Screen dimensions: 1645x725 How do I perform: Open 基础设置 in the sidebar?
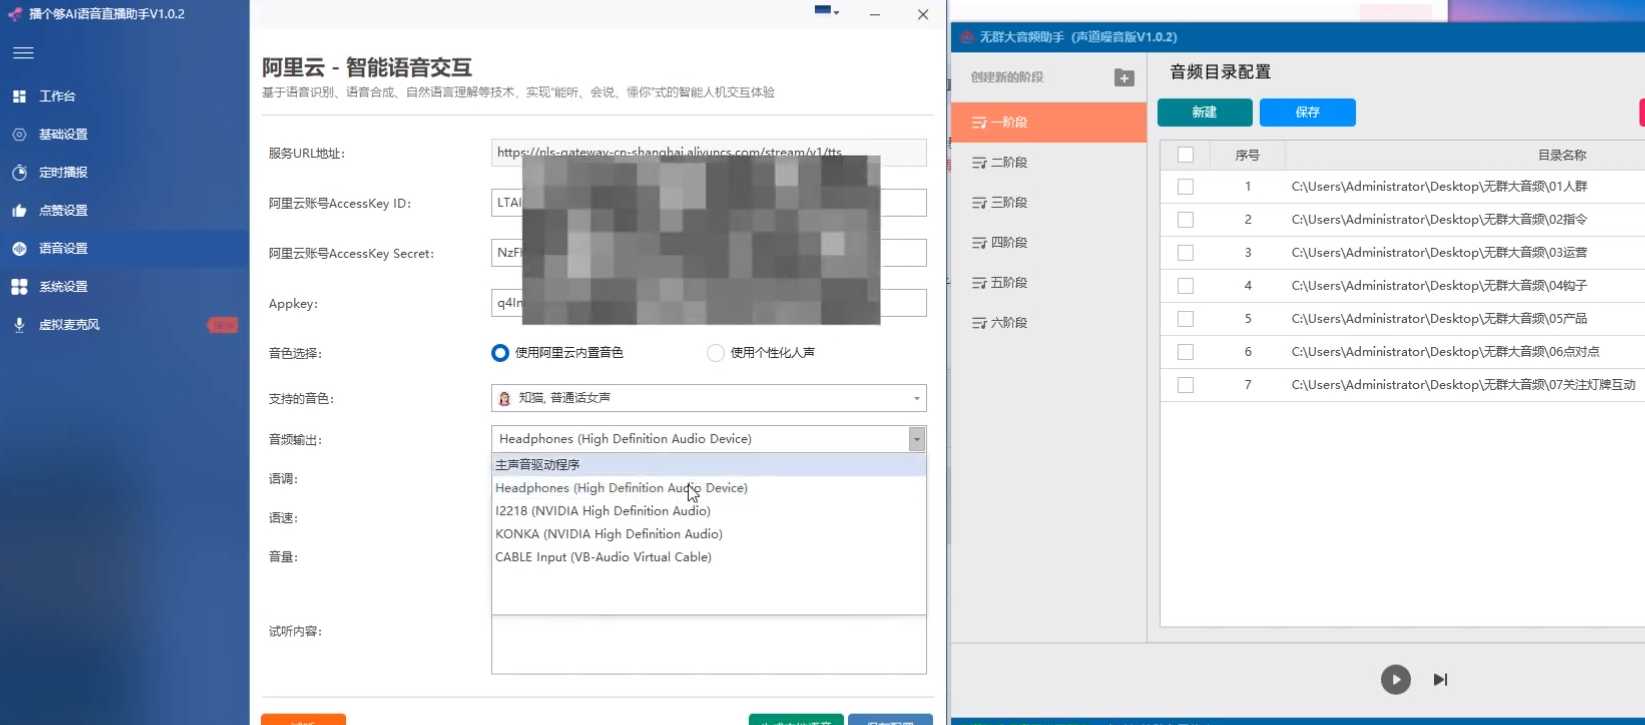[62, 134]
